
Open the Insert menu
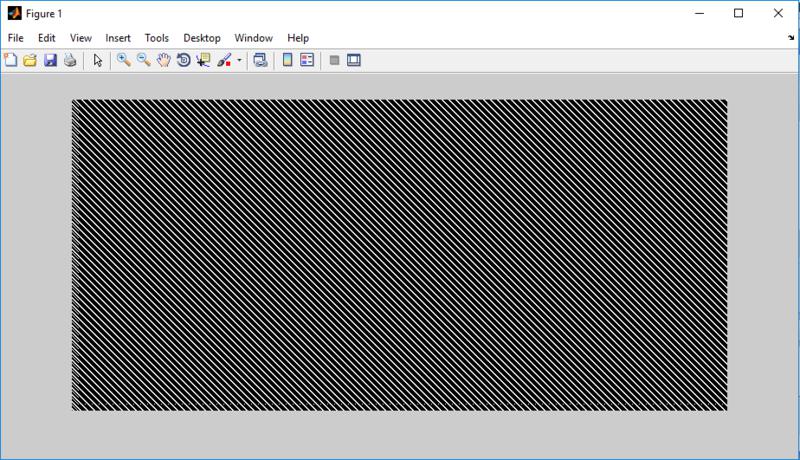click(118, 37)
